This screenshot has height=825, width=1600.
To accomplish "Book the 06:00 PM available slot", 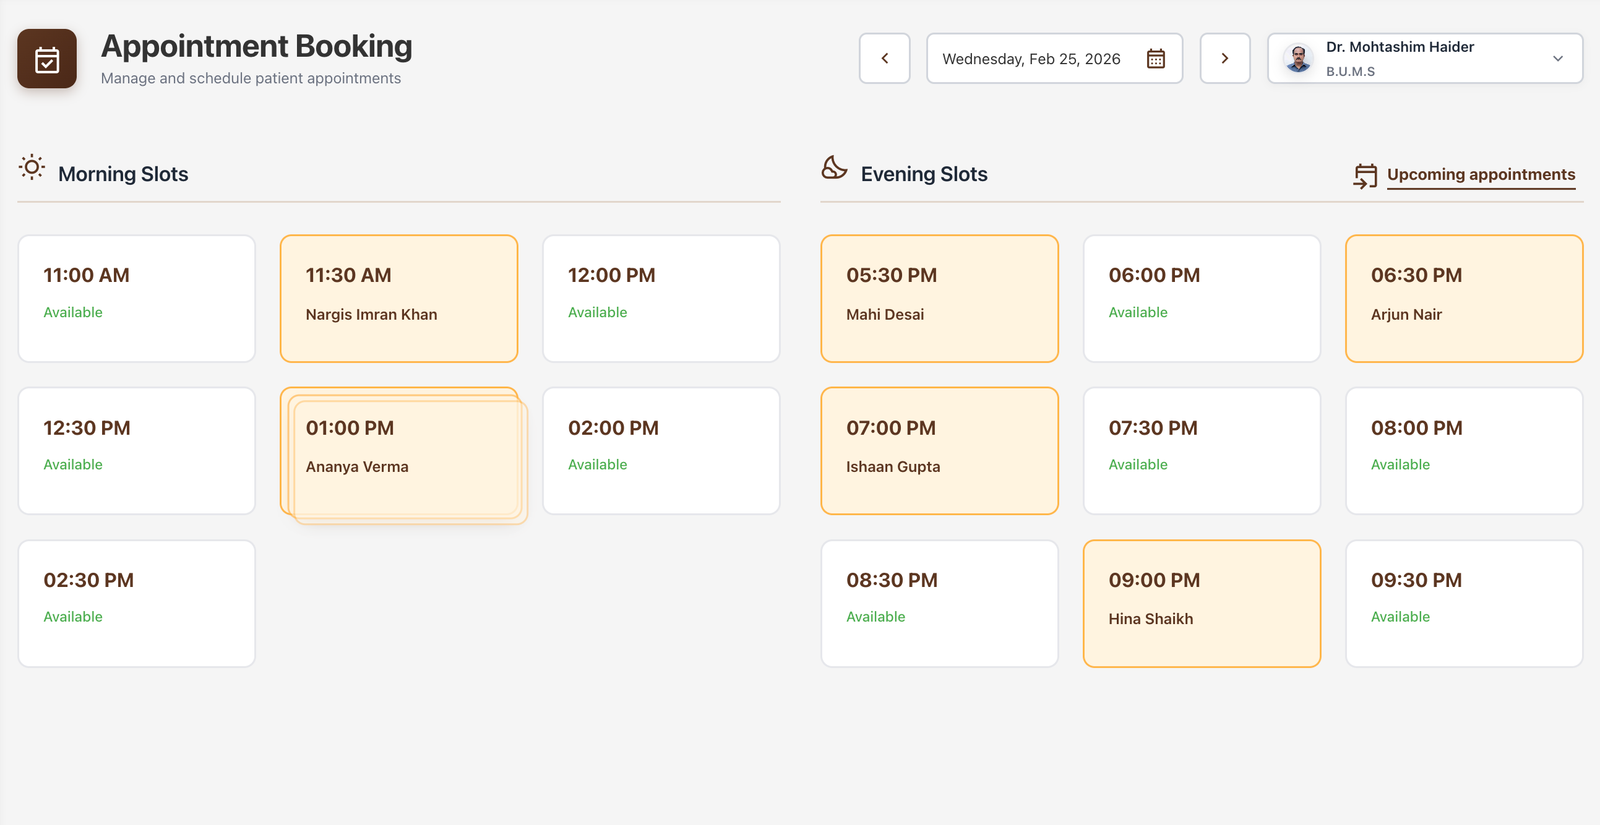I will 1202,299.
